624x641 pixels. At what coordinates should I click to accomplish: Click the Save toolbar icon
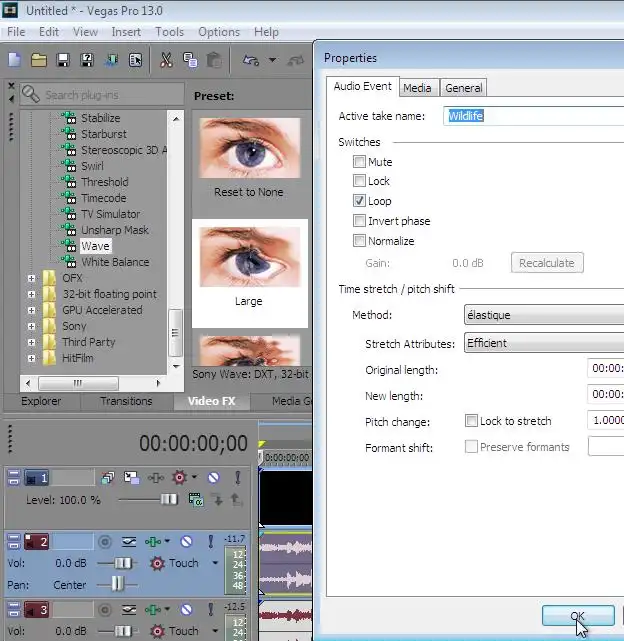coord(63,60)
